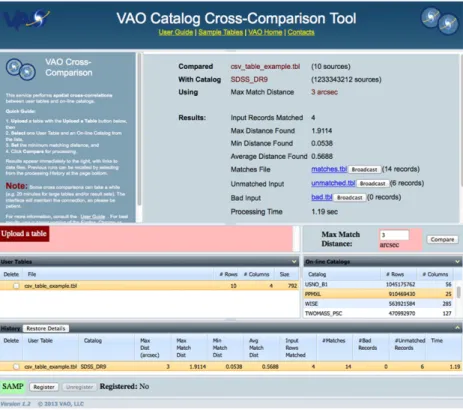The image size is (463, 410).
Task: Select the TWOMASS_PSC catalog row
Action: 378,313
